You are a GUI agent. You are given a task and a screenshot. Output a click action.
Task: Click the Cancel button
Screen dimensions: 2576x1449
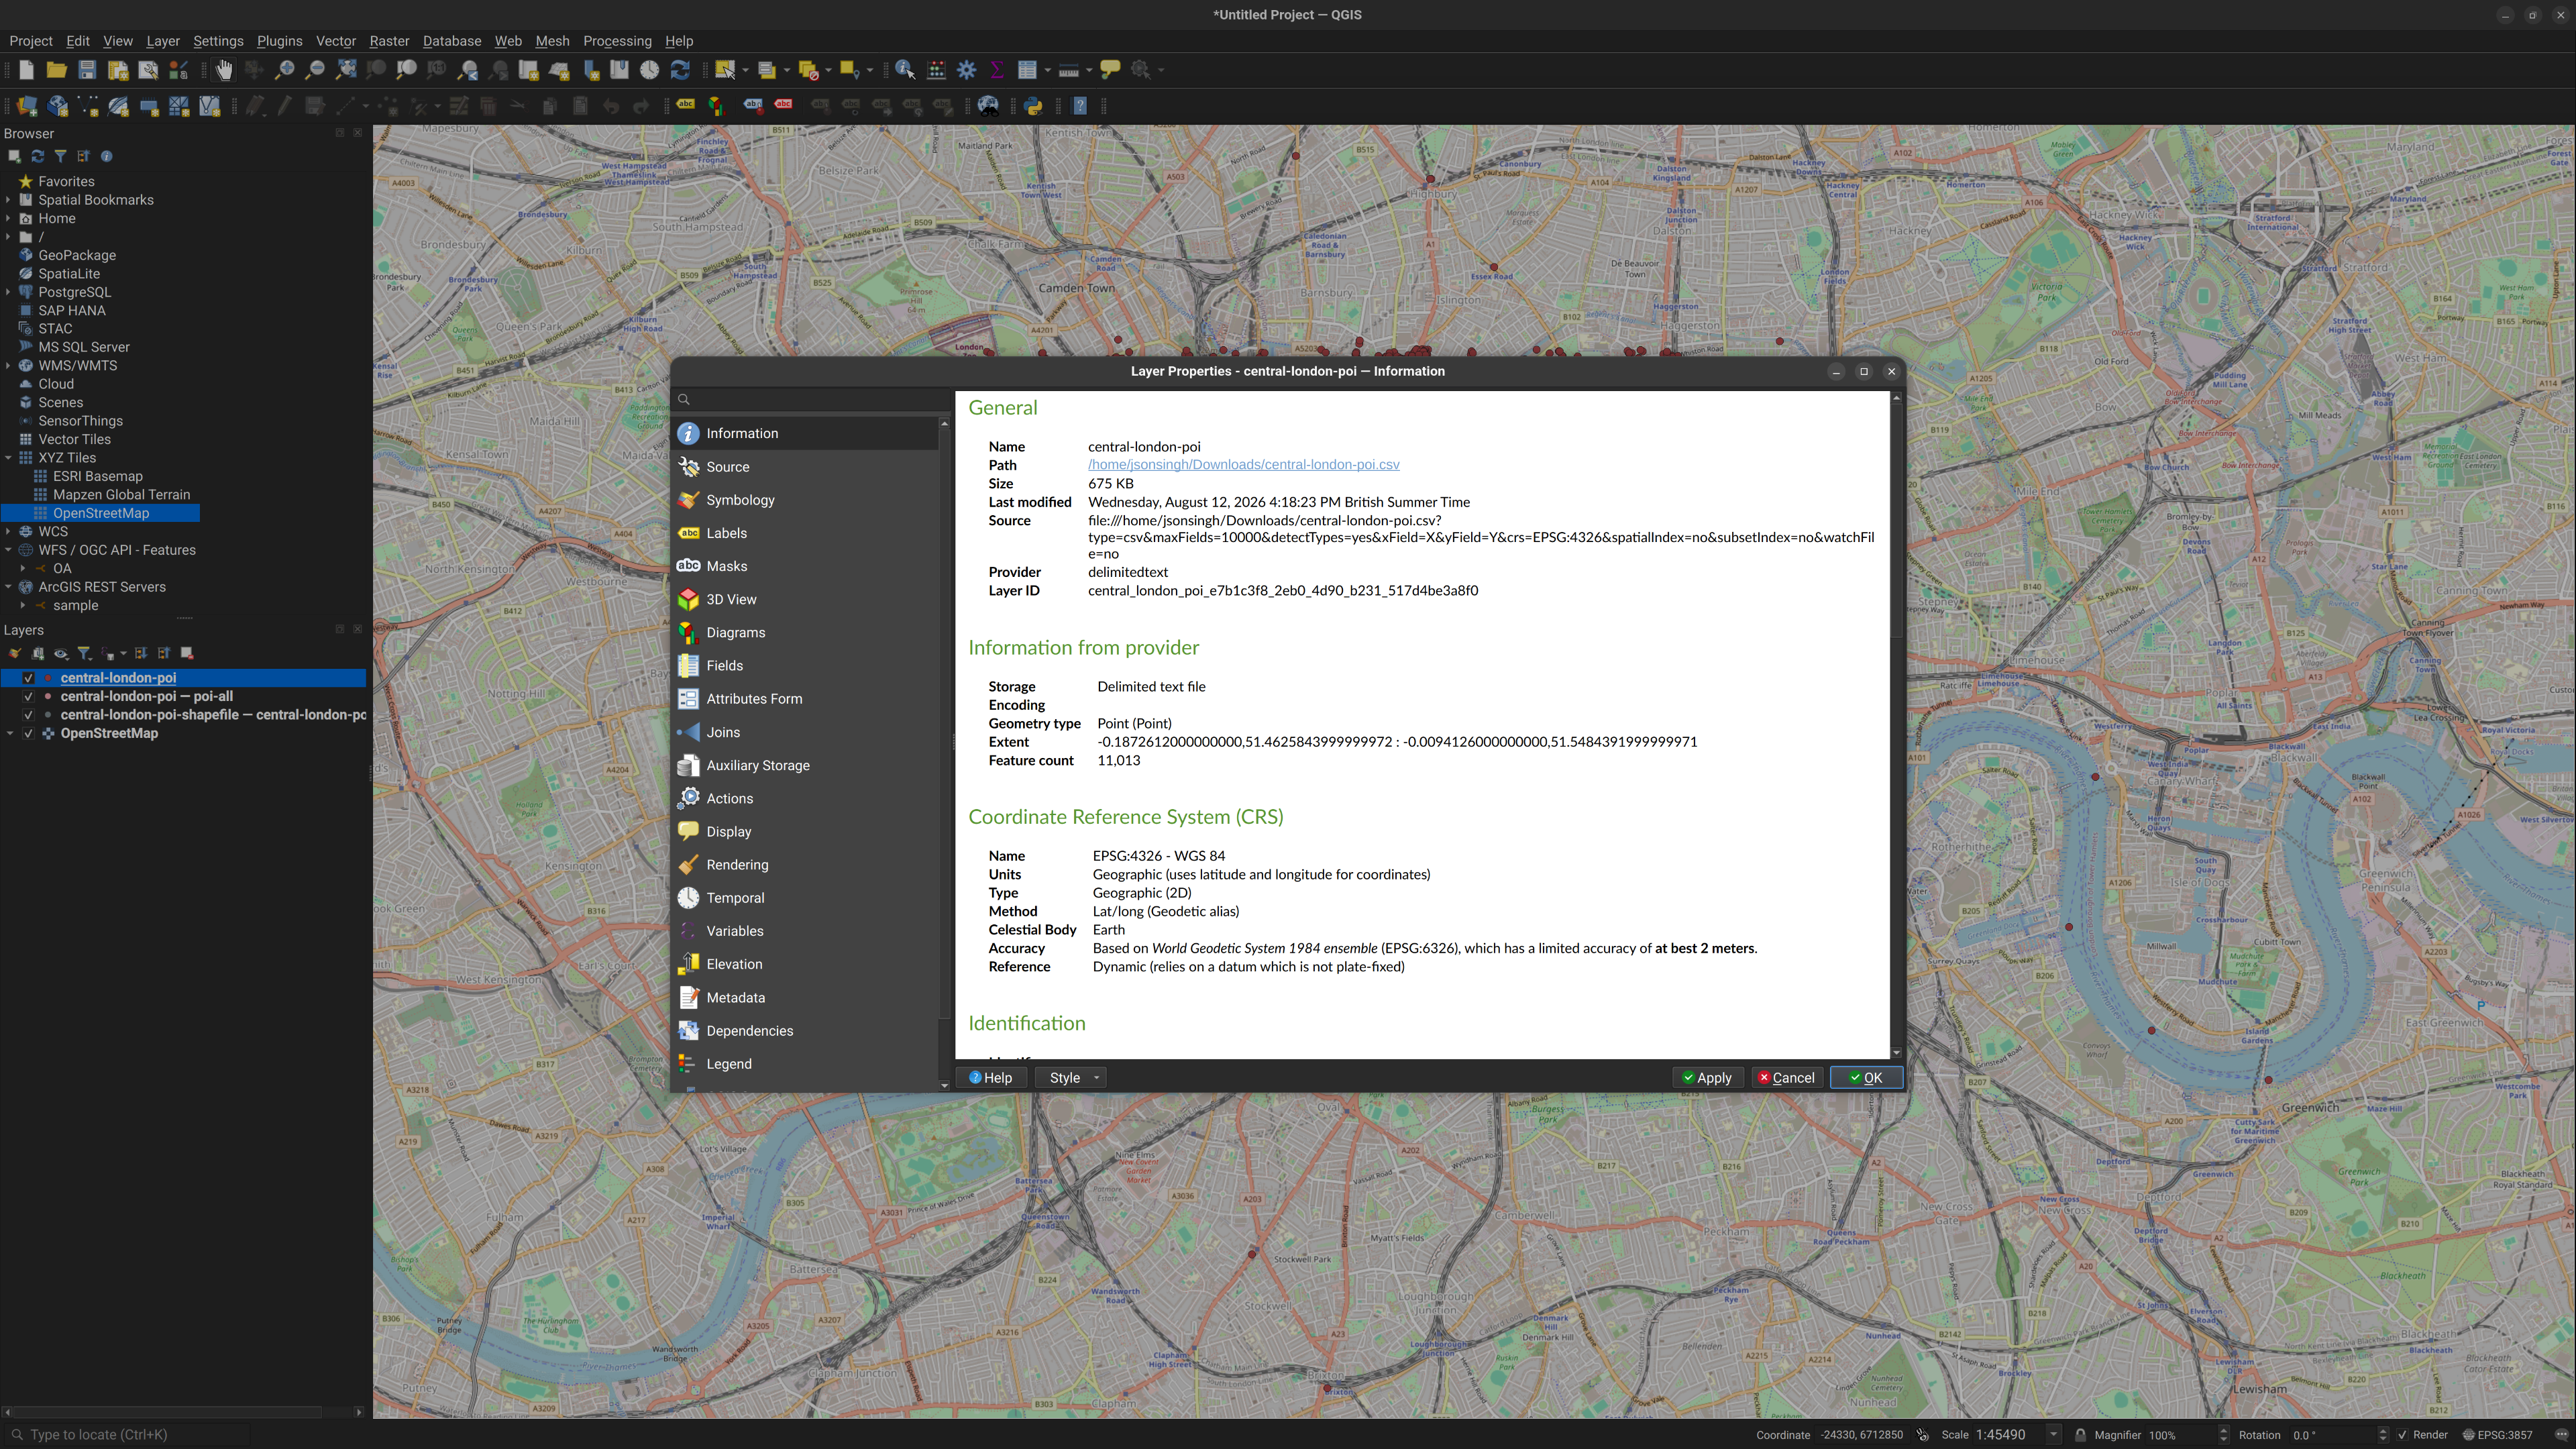pos(1787,1078)
